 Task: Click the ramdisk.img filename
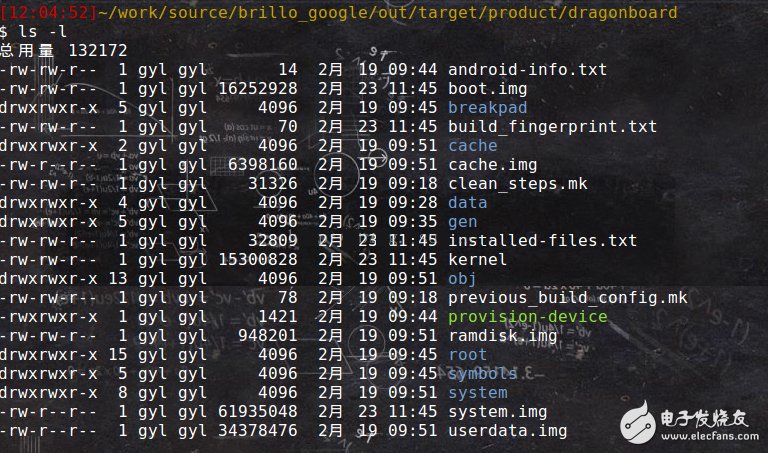(502, 336)
